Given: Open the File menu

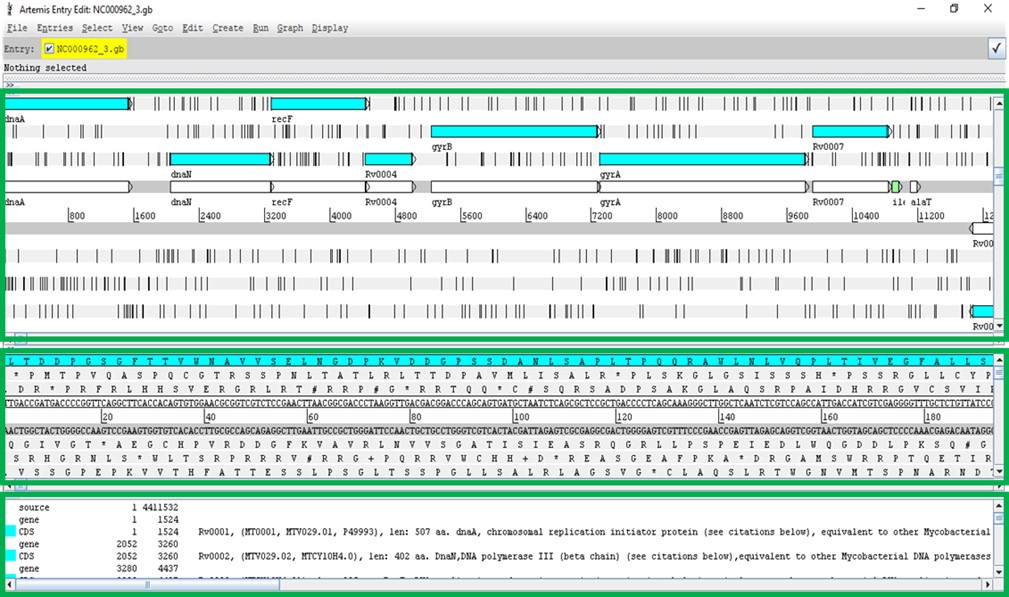Looking at the screenshot, I should tap(17, 28).
